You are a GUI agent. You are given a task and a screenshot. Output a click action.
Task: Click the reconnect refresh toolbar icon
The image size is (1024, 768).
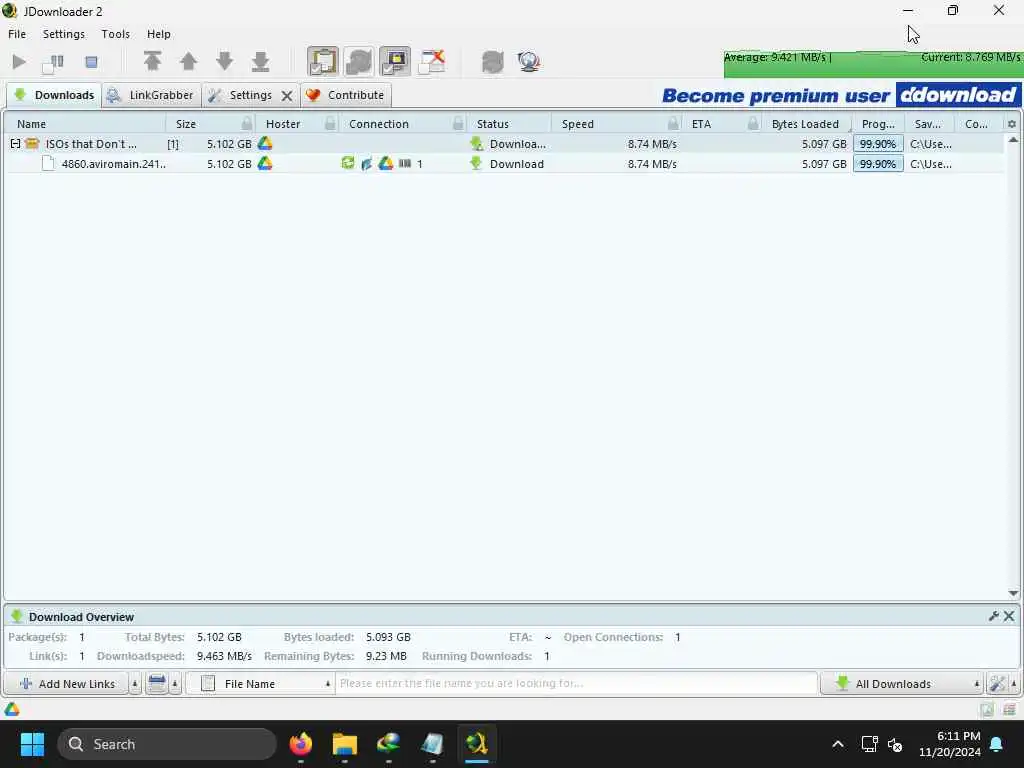tap(492, 62)
